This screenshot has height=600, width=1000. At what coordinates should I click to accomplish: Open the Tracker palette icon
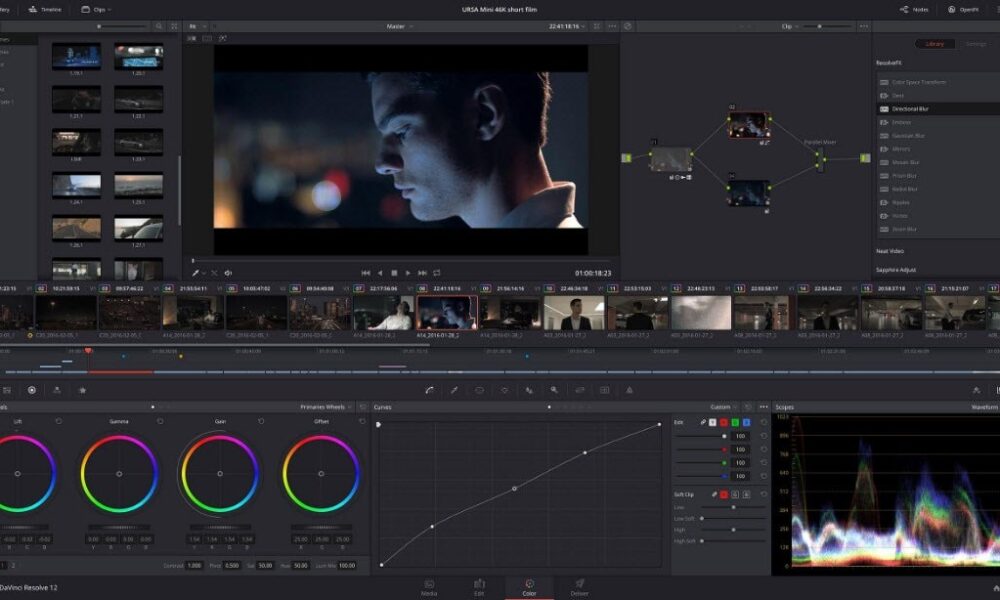504,390
